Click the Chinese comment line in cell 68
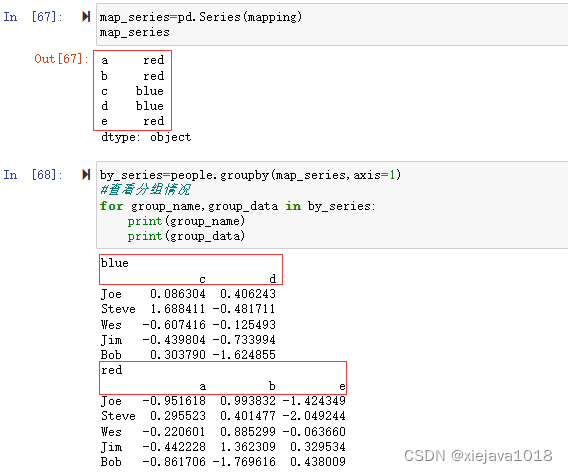 click(x=145, y=189)
